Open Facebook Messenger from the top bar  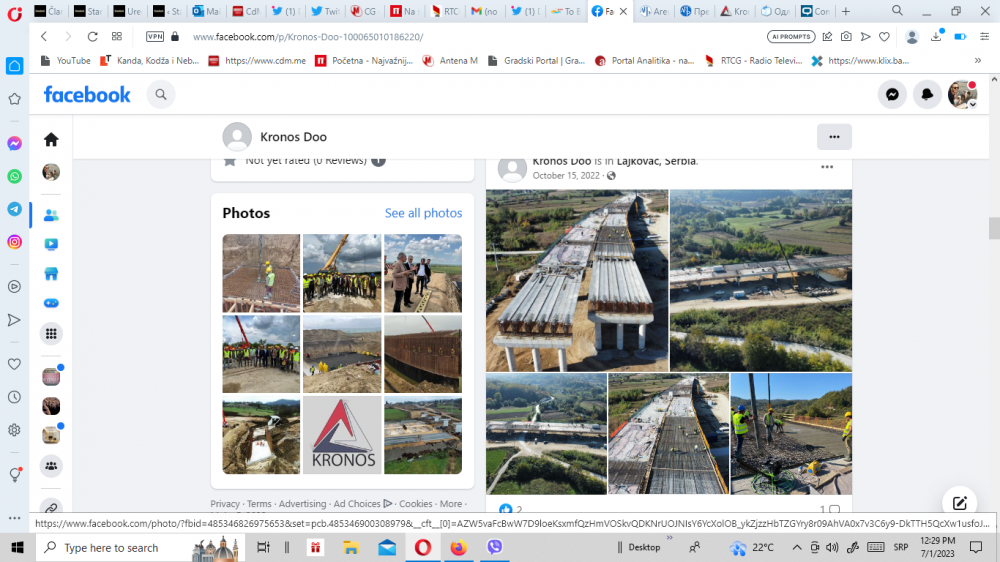click(x=892, y=95)
